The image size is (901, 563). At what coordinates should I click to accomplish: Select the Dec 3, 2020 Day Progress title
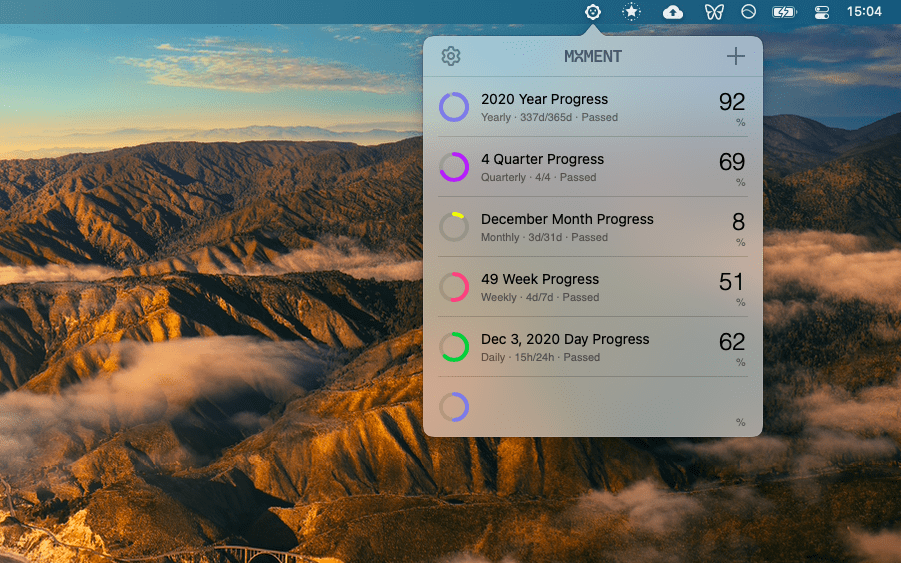(x=565, y=340)
